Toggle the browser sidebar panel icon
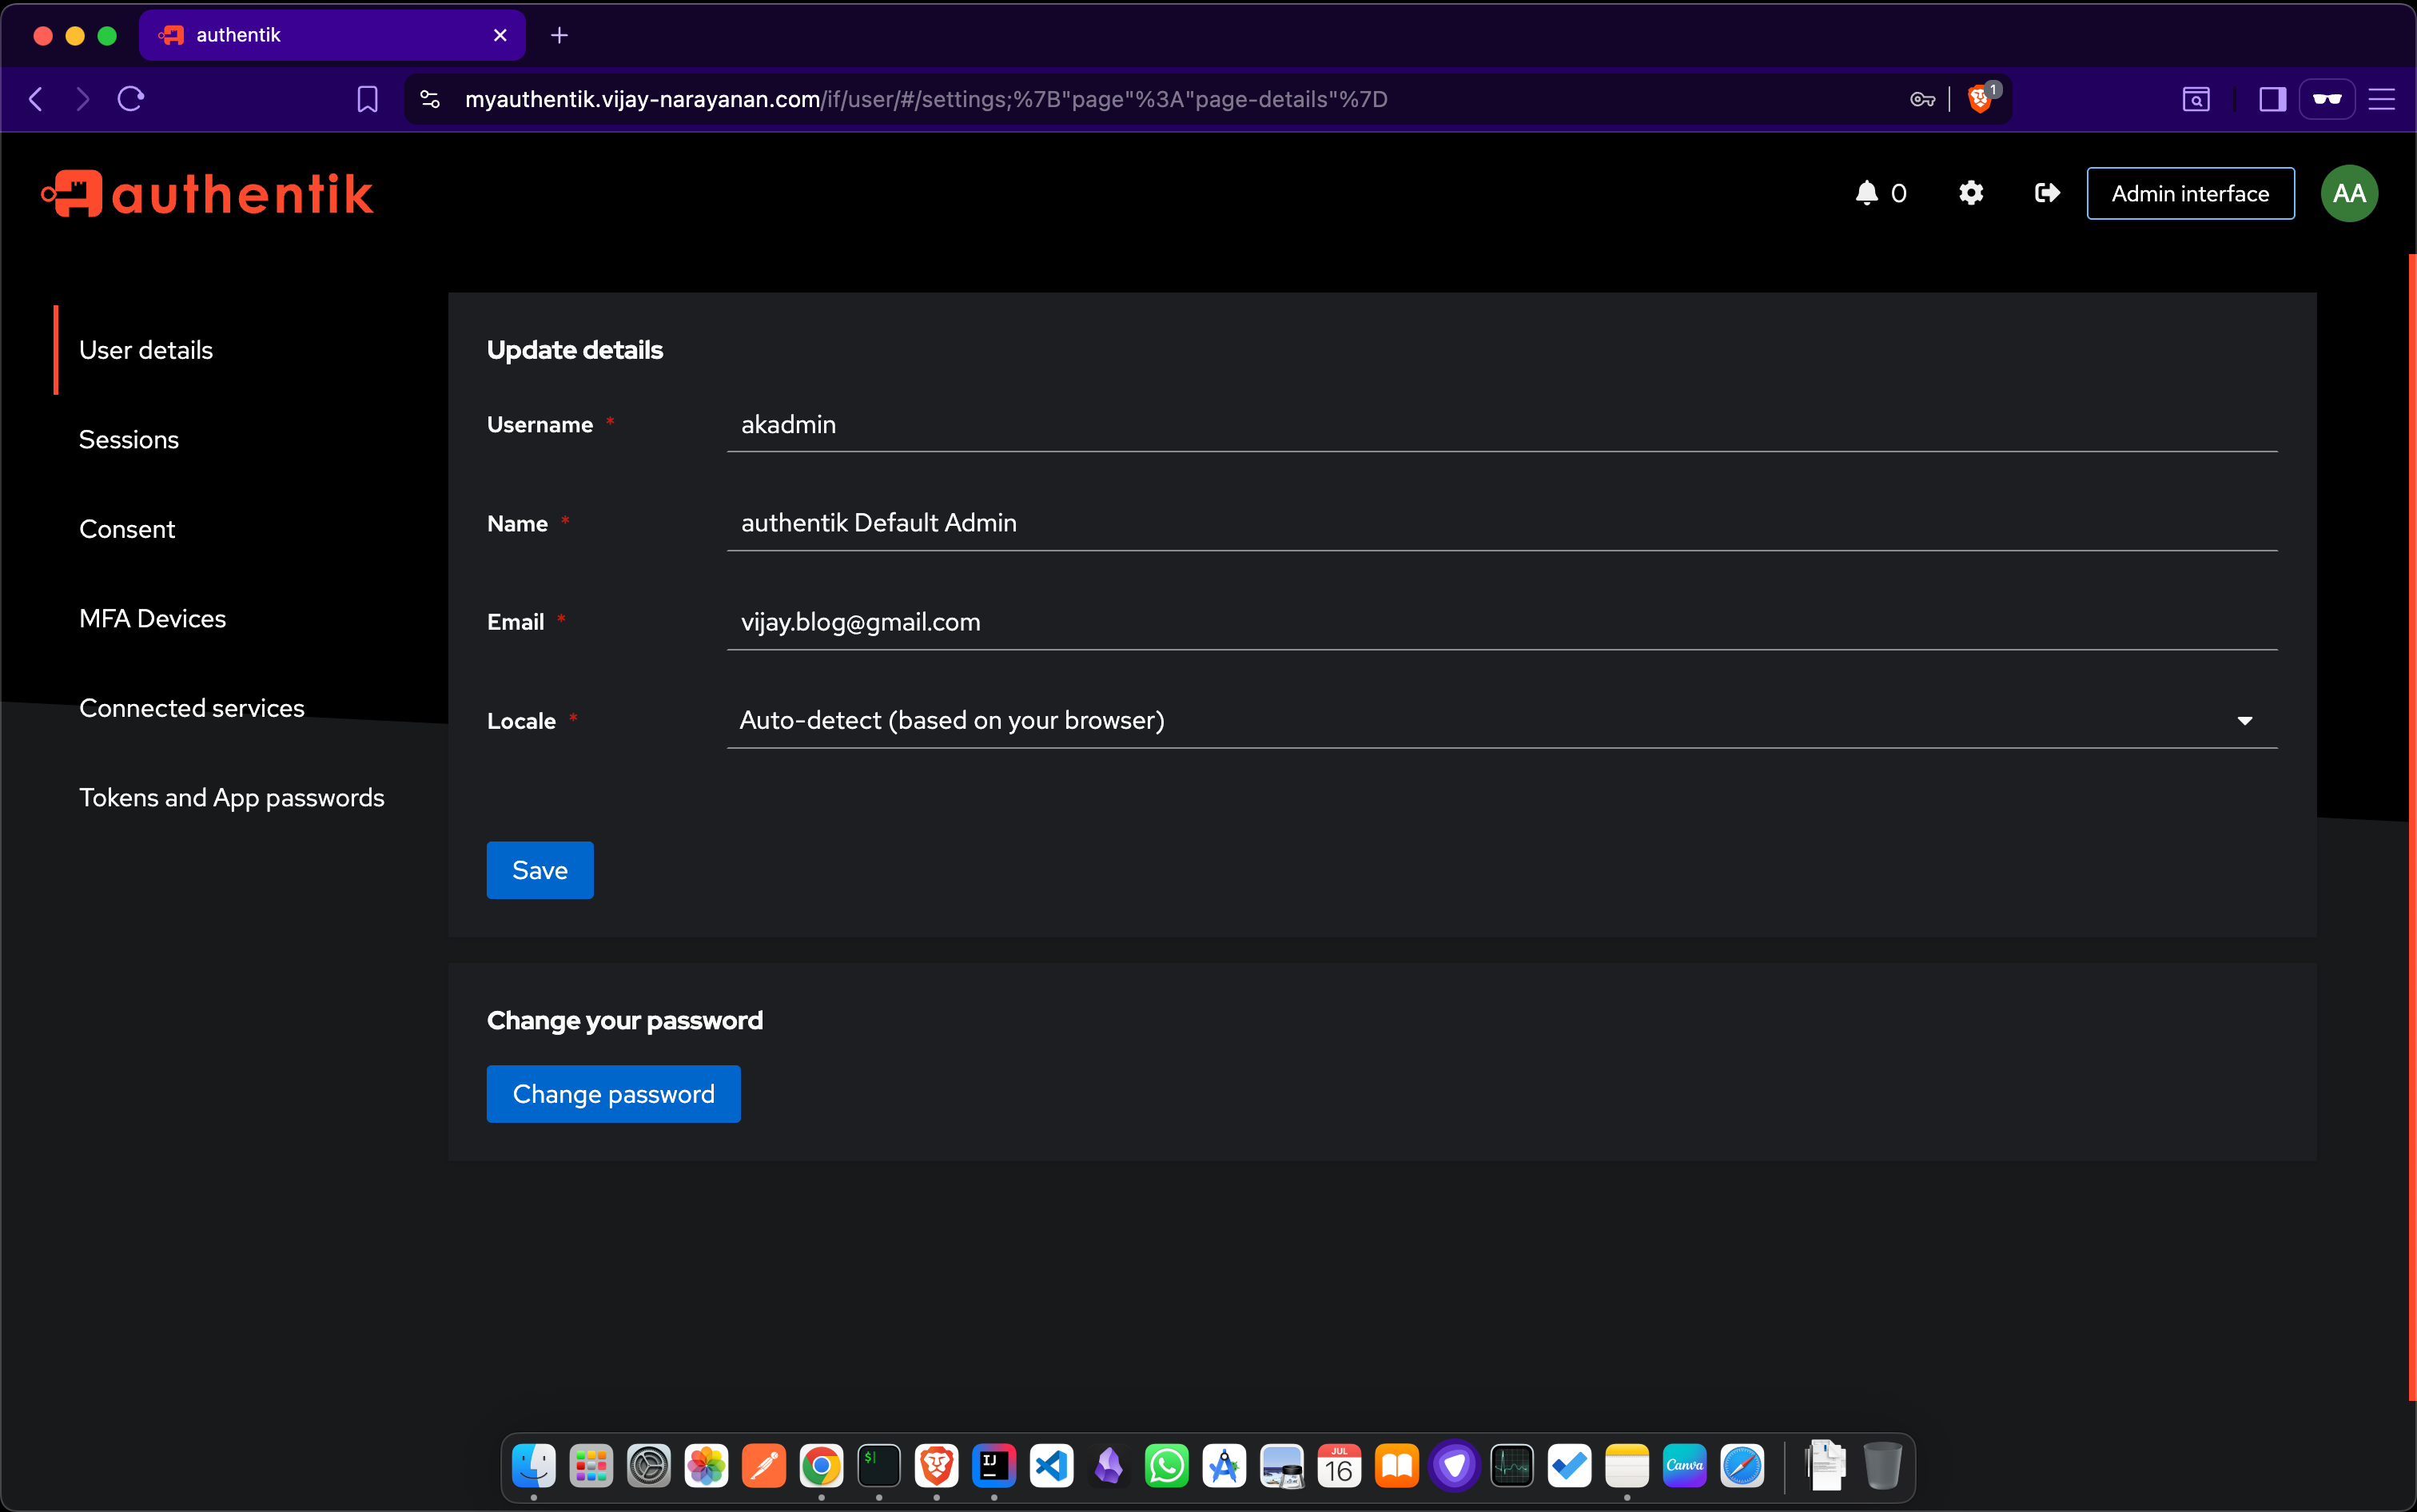Screen dimensions: 2417x1512 (2272, 99)
